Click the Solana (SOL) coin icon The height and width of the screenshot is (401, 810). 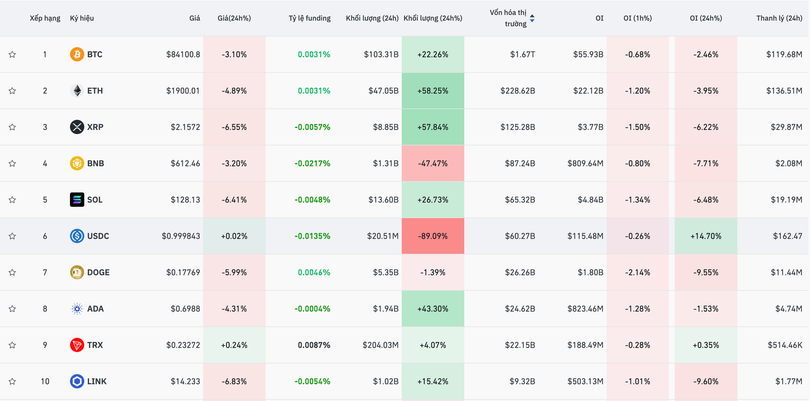coord(77,200)
